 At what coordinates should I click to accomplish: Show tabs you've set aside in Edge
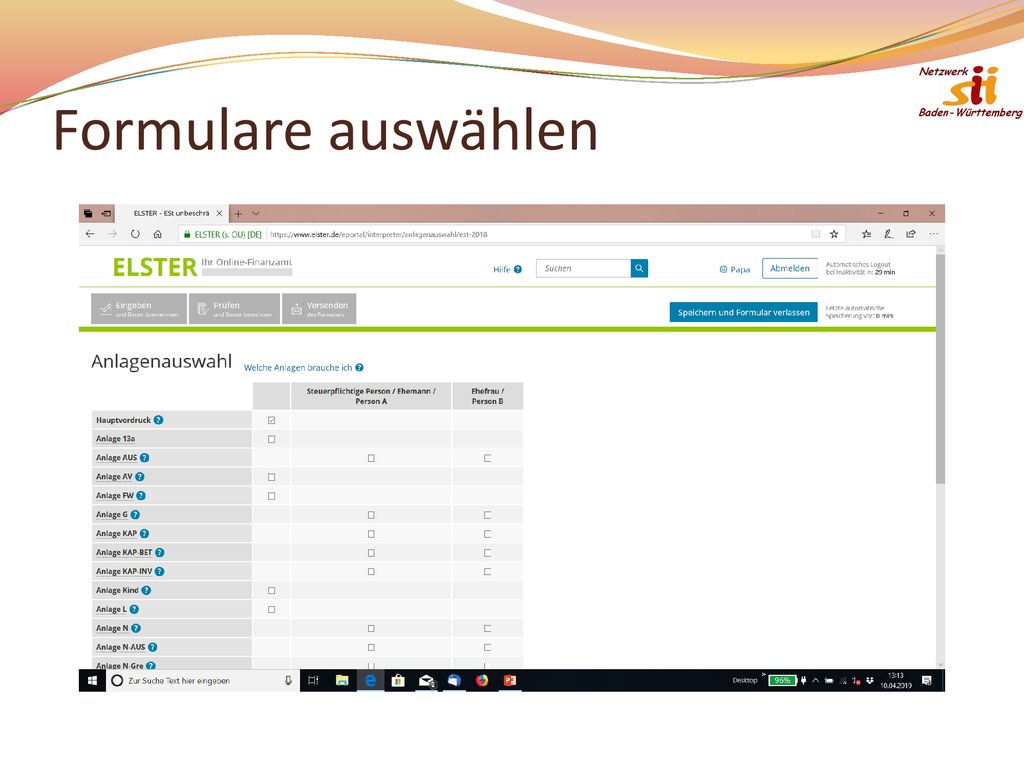(x=88, y=214)
